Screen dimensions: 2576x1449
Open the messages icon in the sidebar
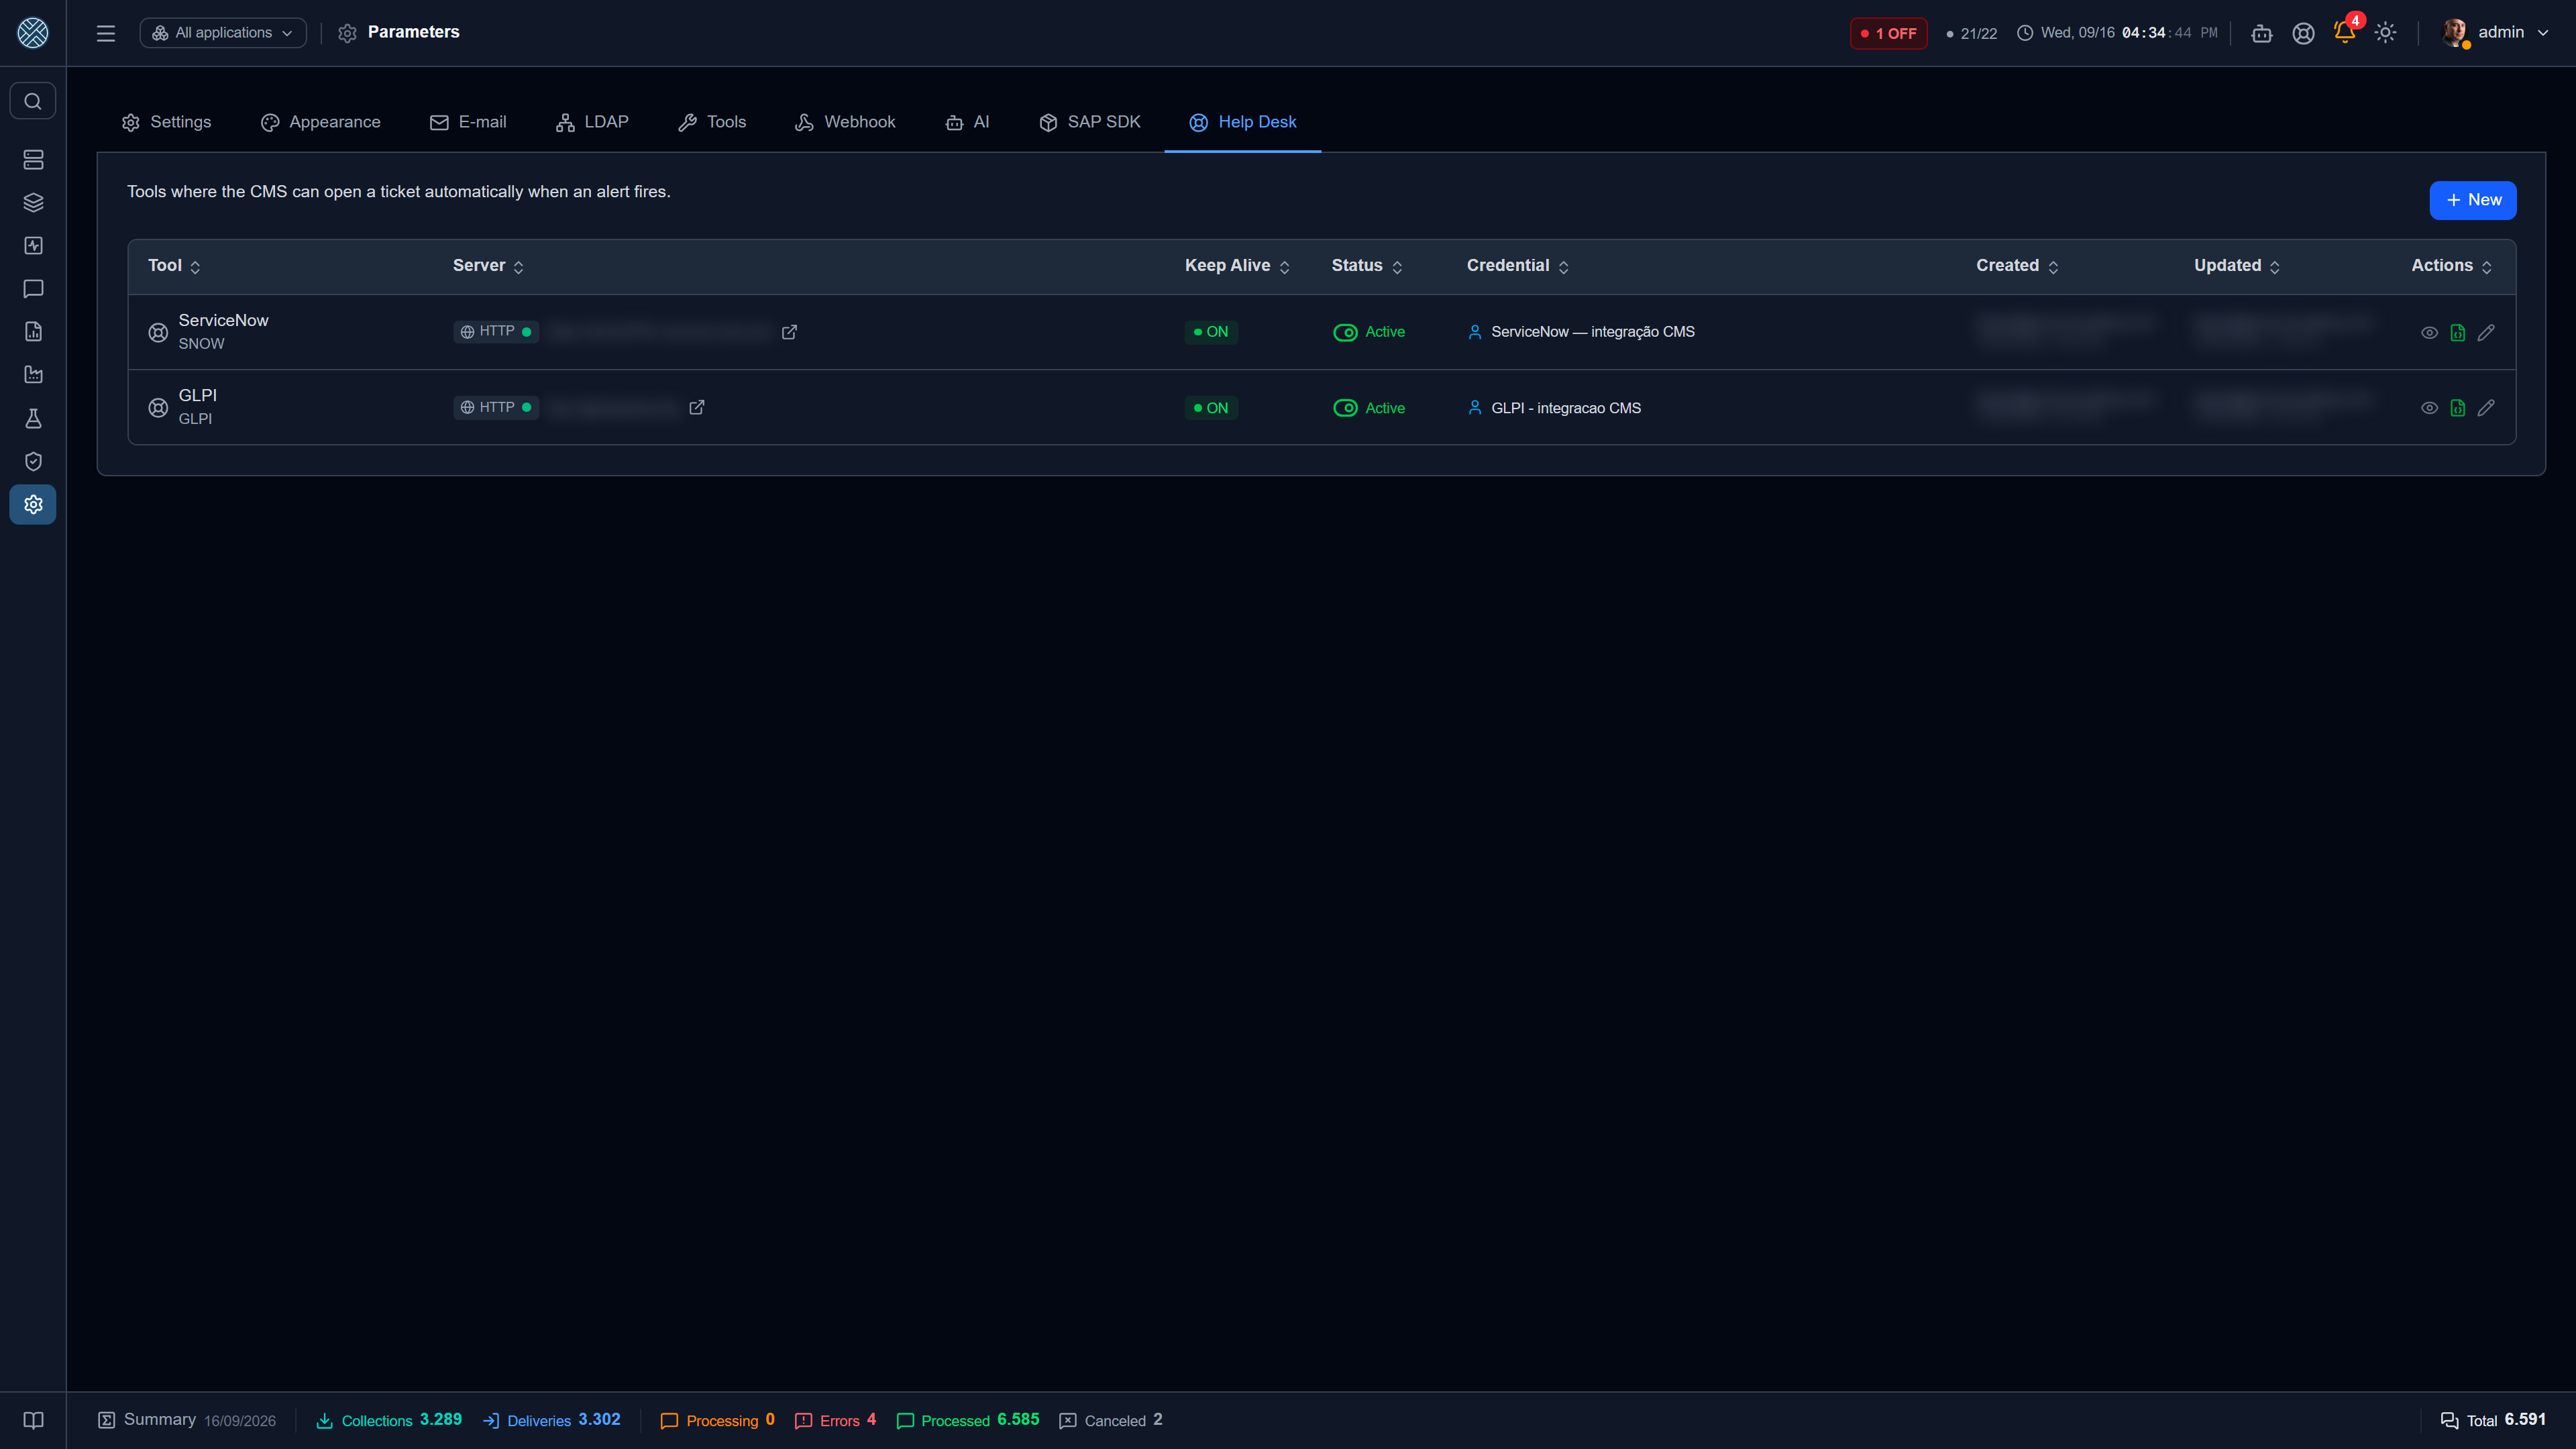click(33, 289)
